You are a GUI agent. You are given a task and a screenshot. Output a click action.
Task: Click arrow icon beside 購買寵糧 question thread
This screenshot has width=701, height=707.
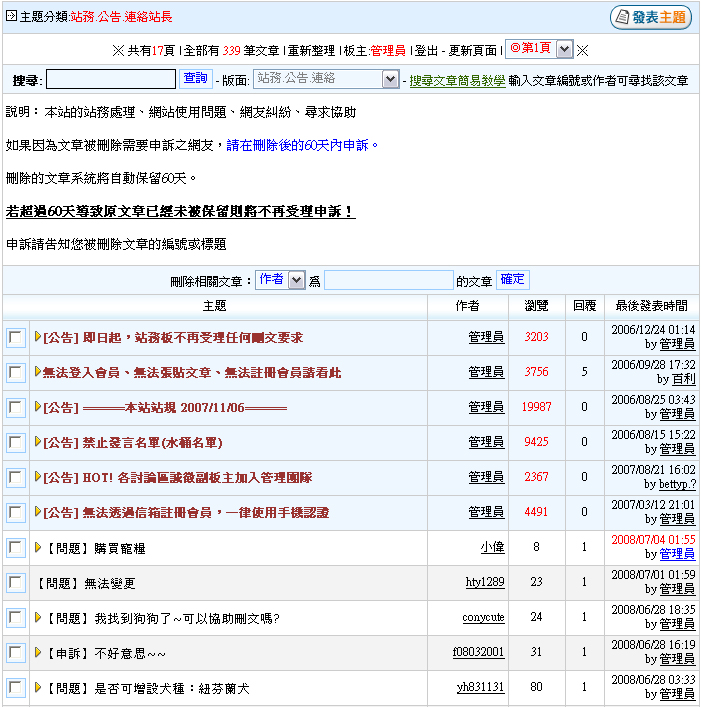coord(38,547)
